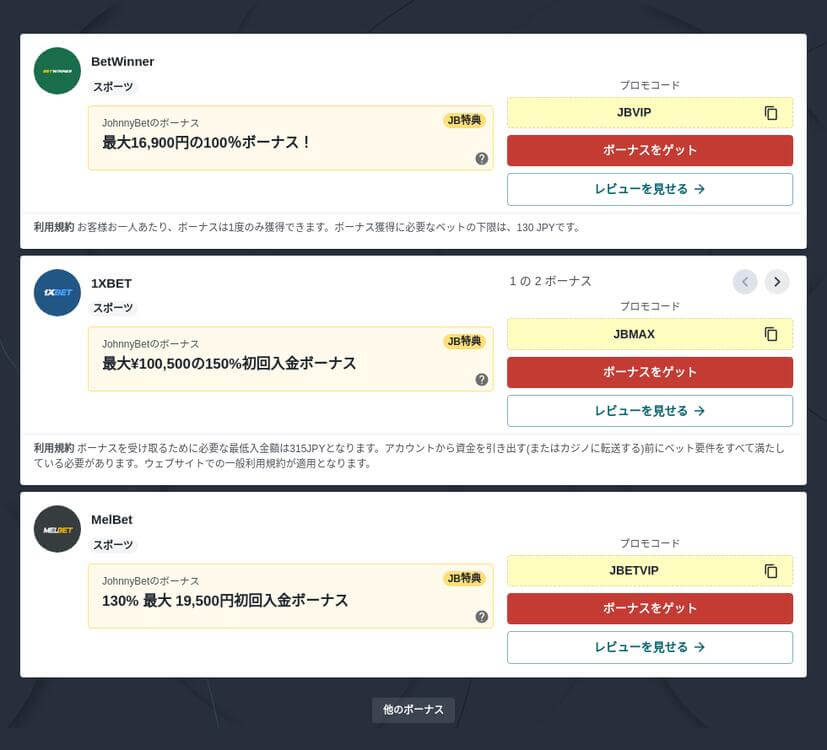Copy the JBVIP promo code to clipboard

[770, 113]
